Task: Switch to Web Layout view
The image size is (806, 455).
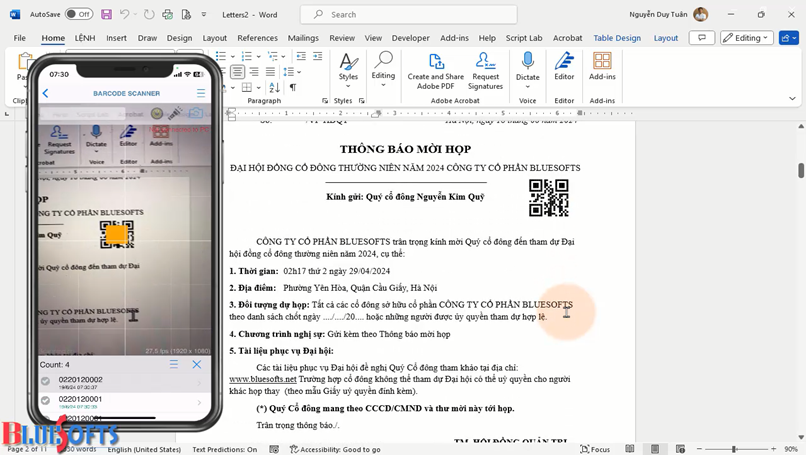Action: pos(680,449)
